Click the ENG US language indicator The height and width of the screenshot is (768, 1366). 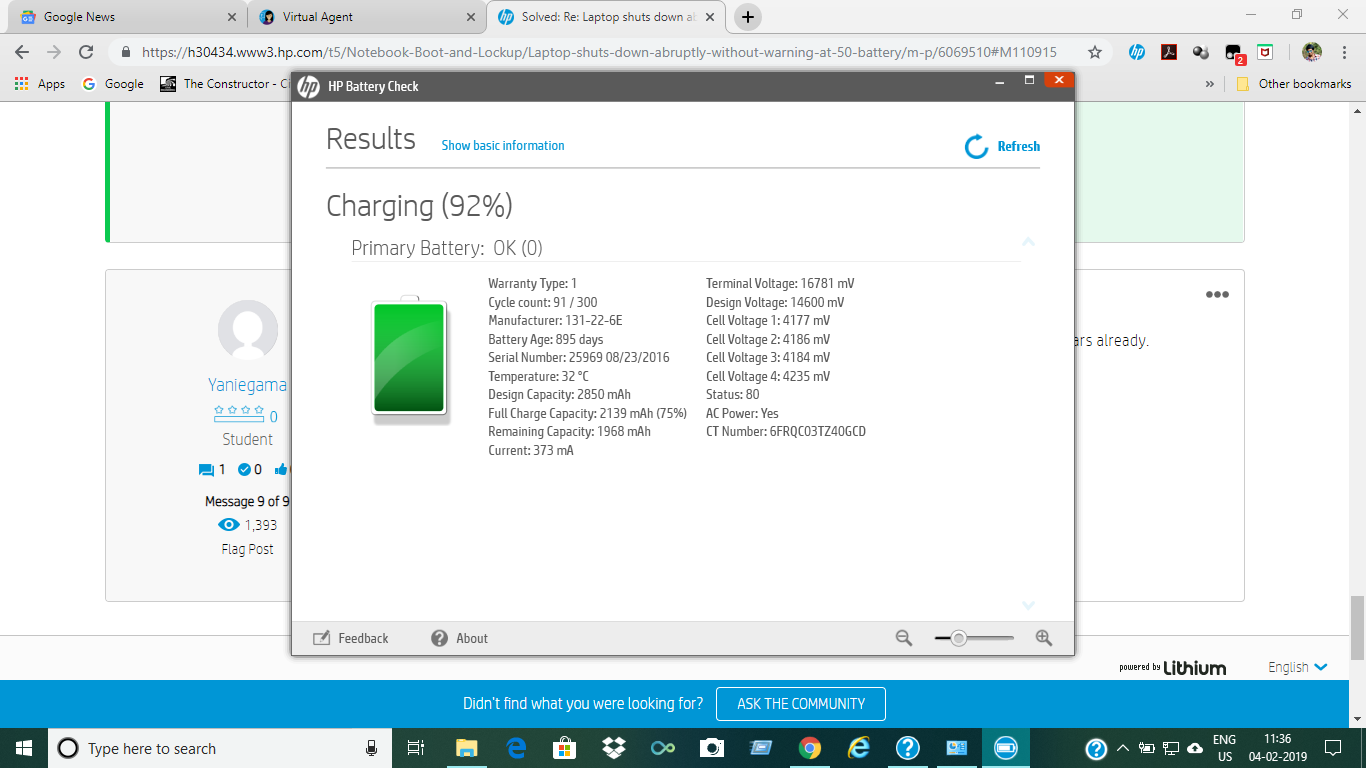tap(1224, 748)
